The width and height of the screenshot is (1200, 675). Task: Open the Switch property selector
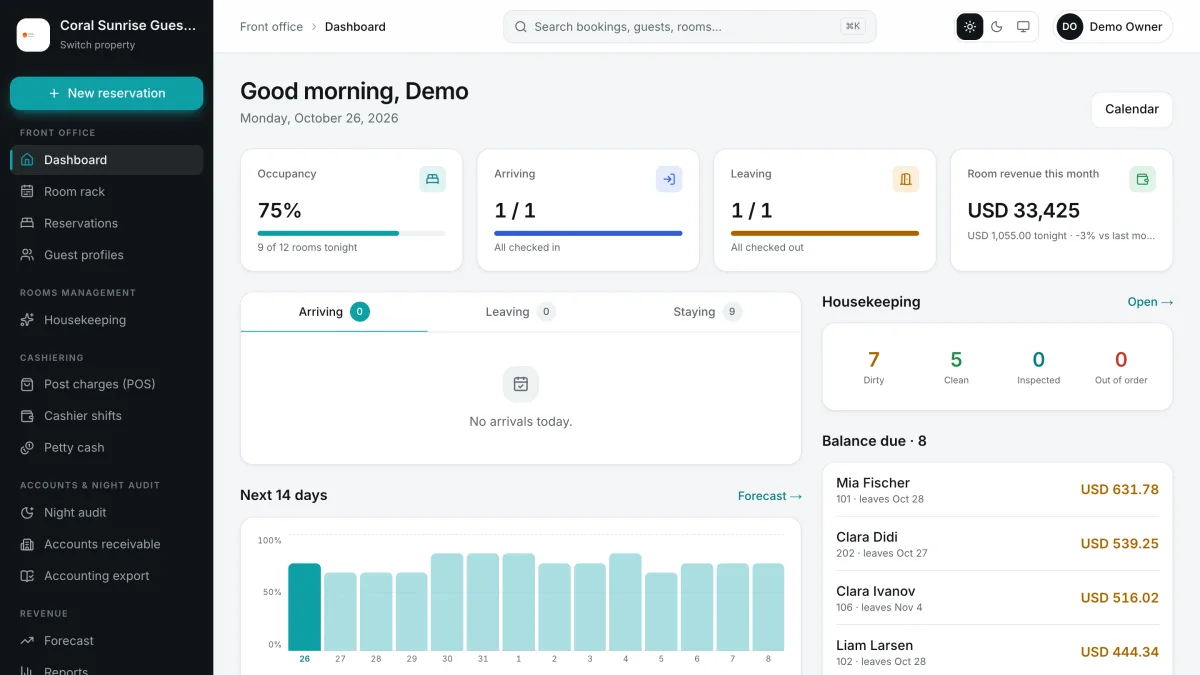point(107,35)
